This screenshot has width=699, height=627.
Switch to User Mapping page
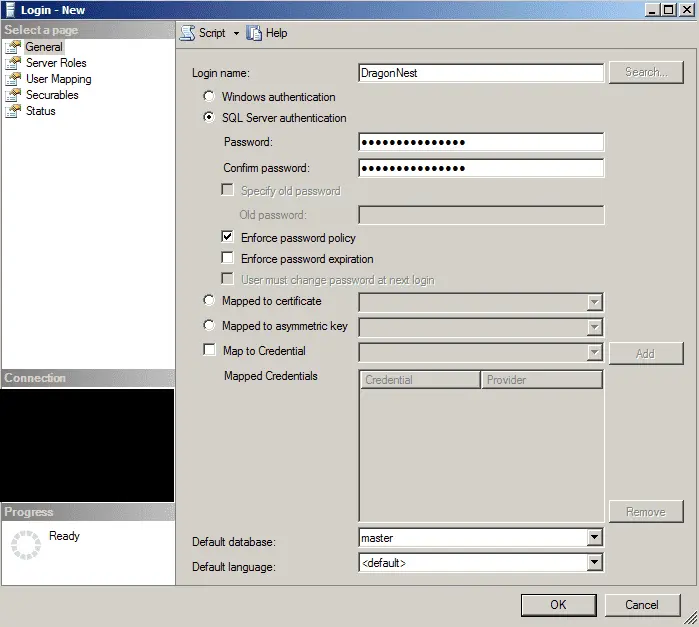click(59, 79)
